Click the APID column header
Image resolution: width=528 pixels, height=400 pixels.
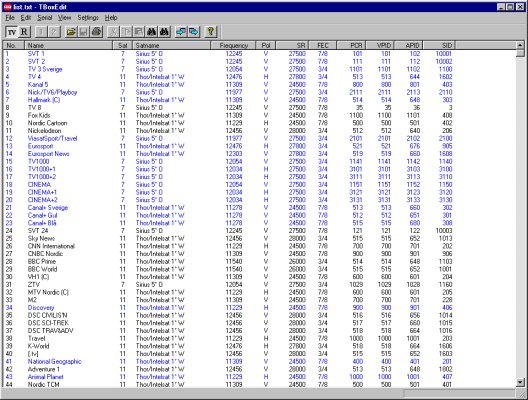click(x=408, y=45)
